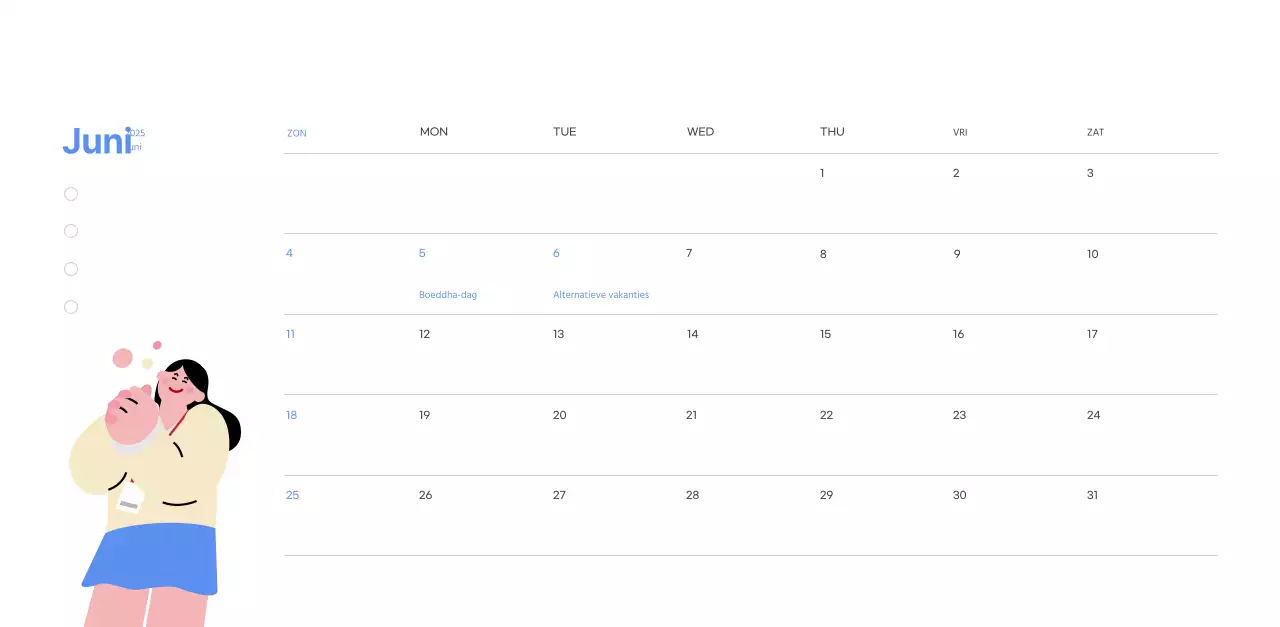Select the ZAT column header

1095,132
